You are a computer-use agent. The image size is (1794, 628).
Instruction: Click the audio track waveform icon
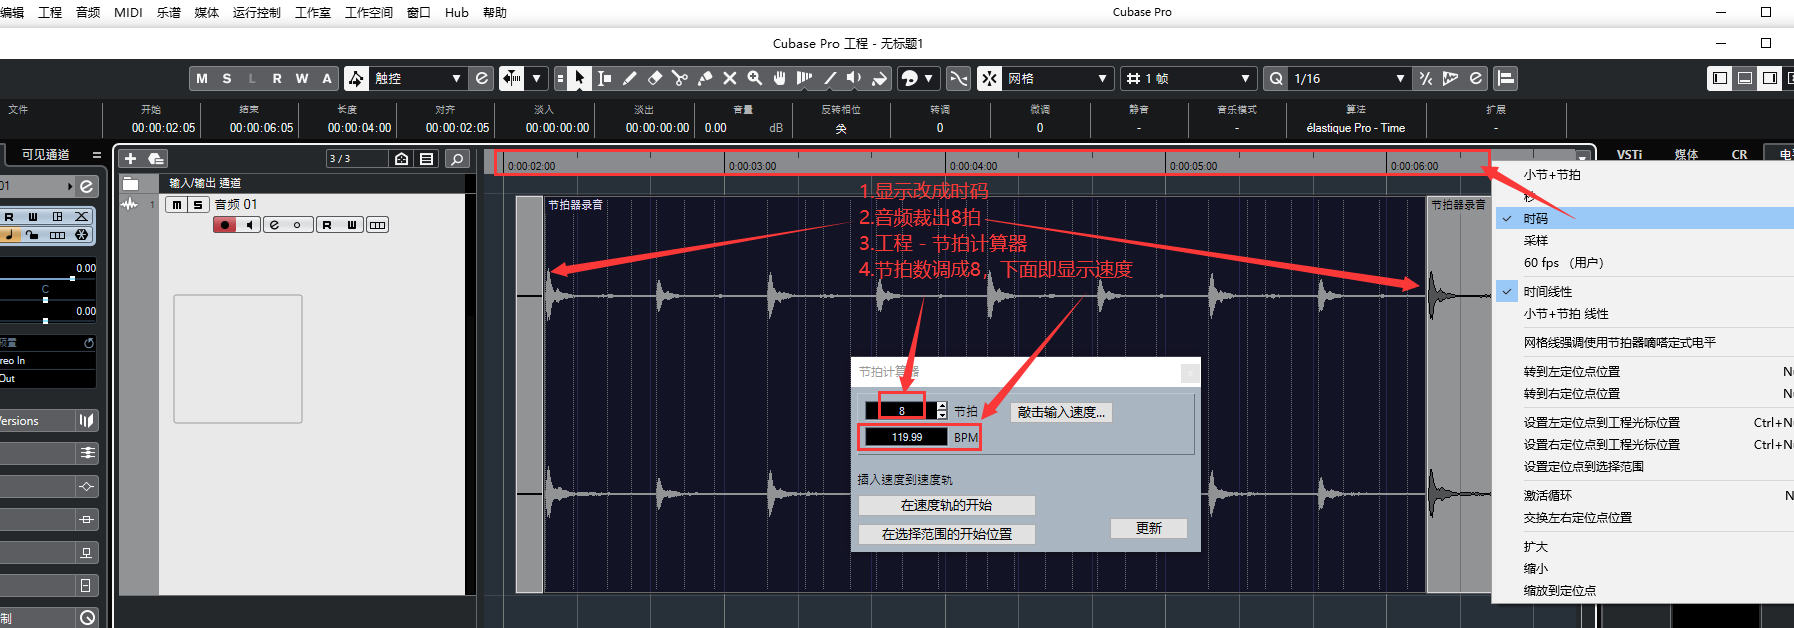click(129, 204)
